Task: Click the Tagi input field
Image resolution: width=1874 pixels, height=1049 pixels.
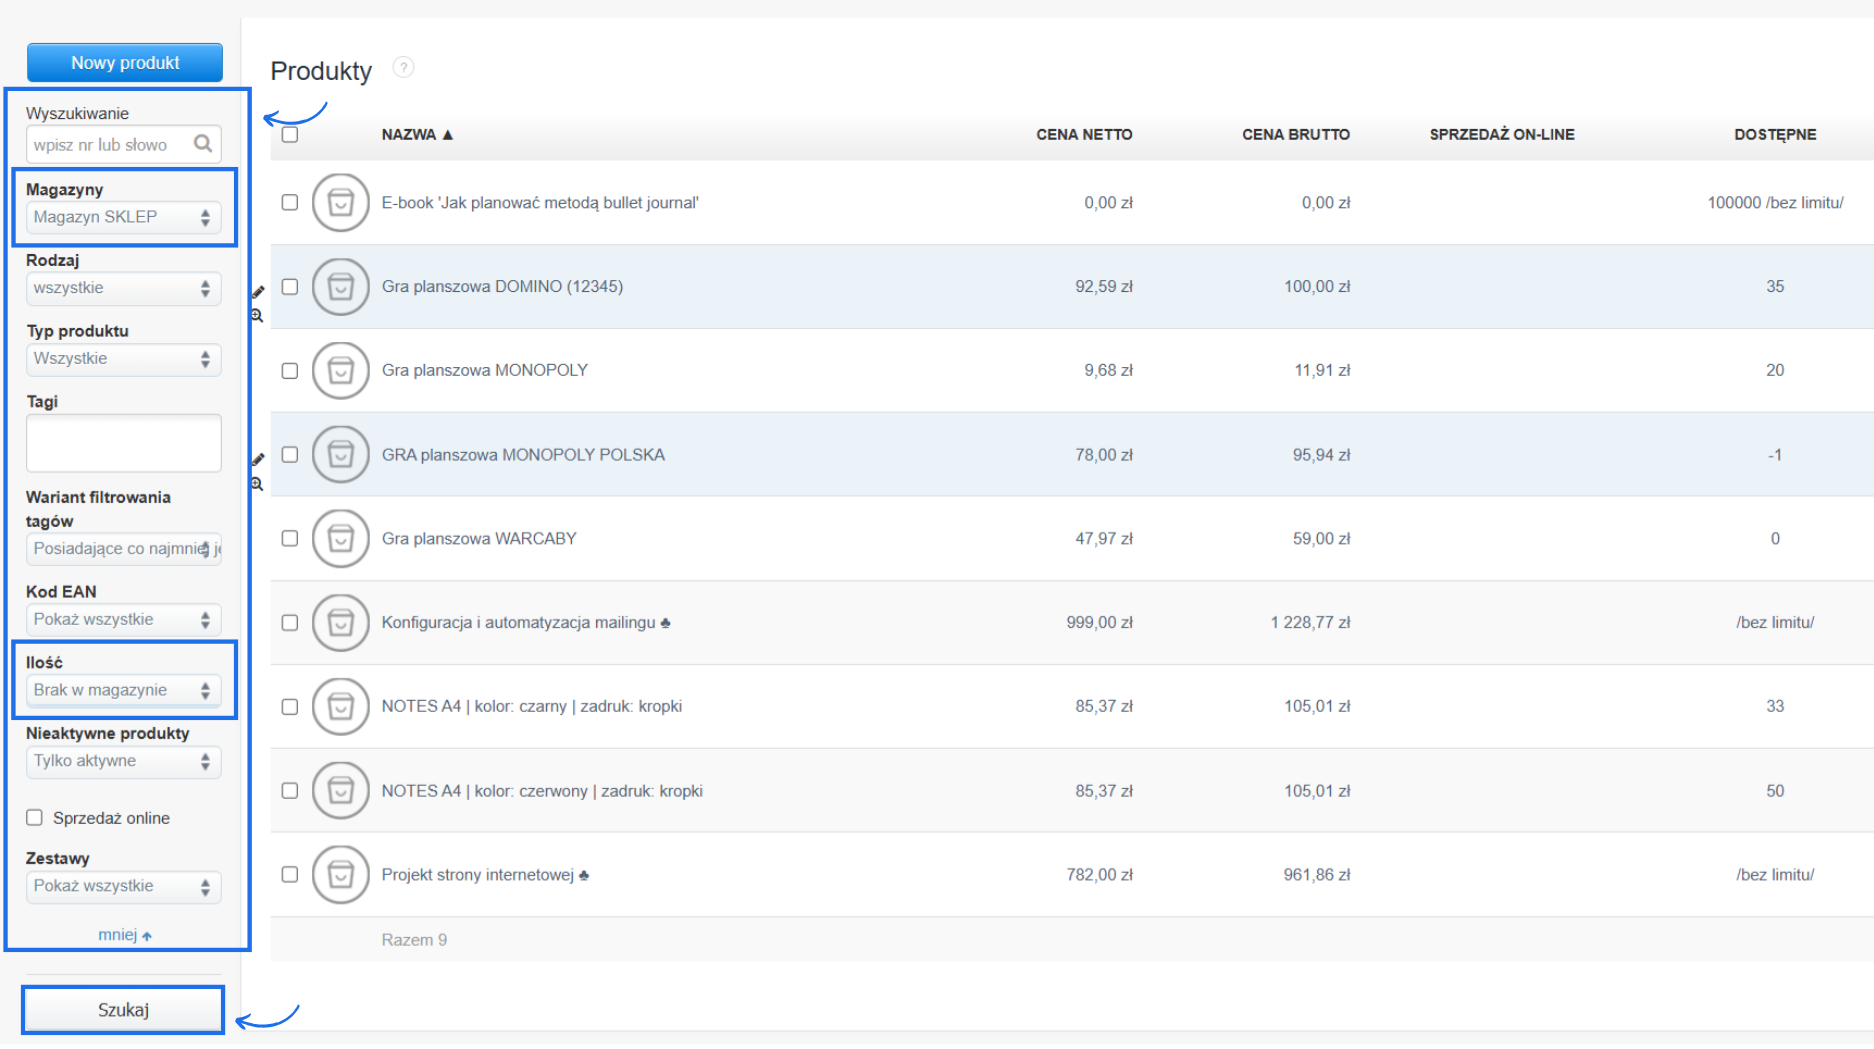Action: [123, 443]
